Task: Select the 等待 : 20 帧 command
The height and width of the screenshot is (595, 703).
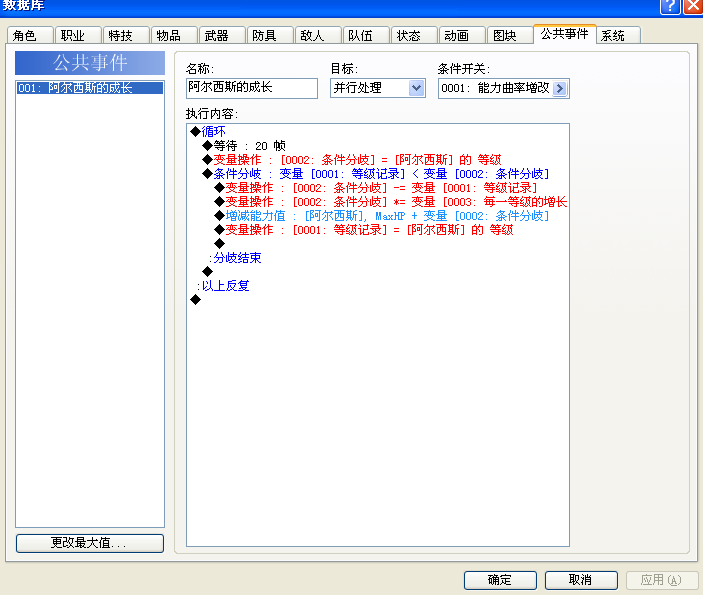Action: tap(244, 146)
